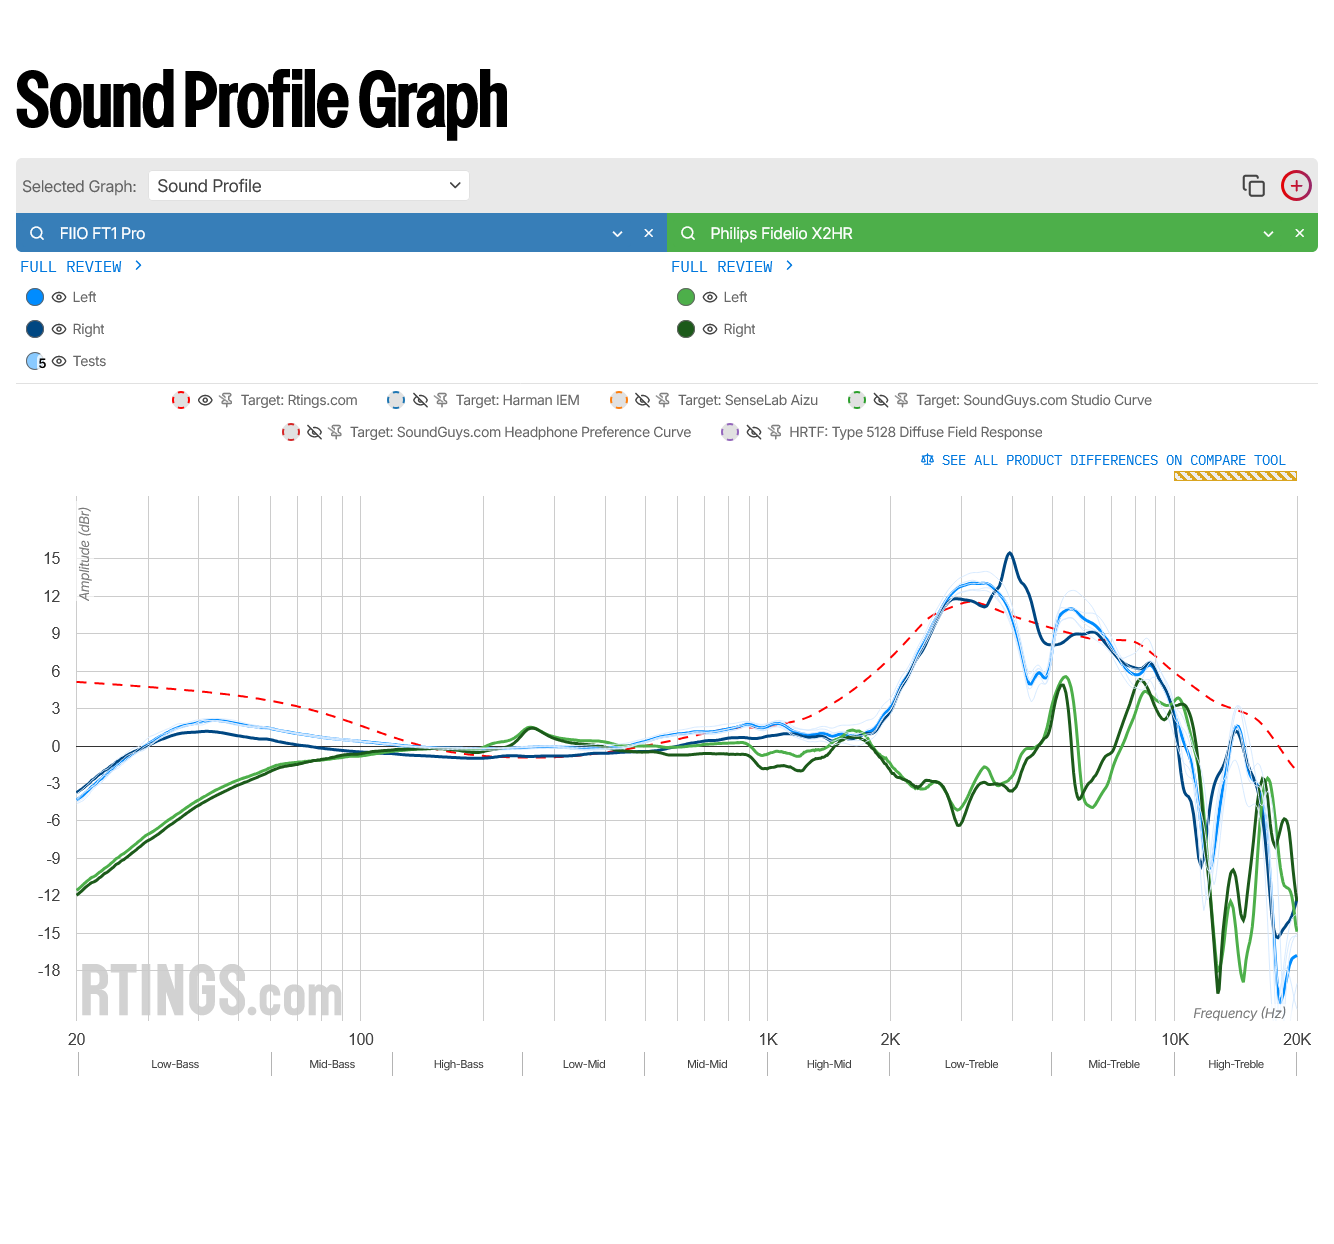The image size is (1334, 1244).
Task: Click the striped bar under the compare tool link
Action: [1235, 476]
